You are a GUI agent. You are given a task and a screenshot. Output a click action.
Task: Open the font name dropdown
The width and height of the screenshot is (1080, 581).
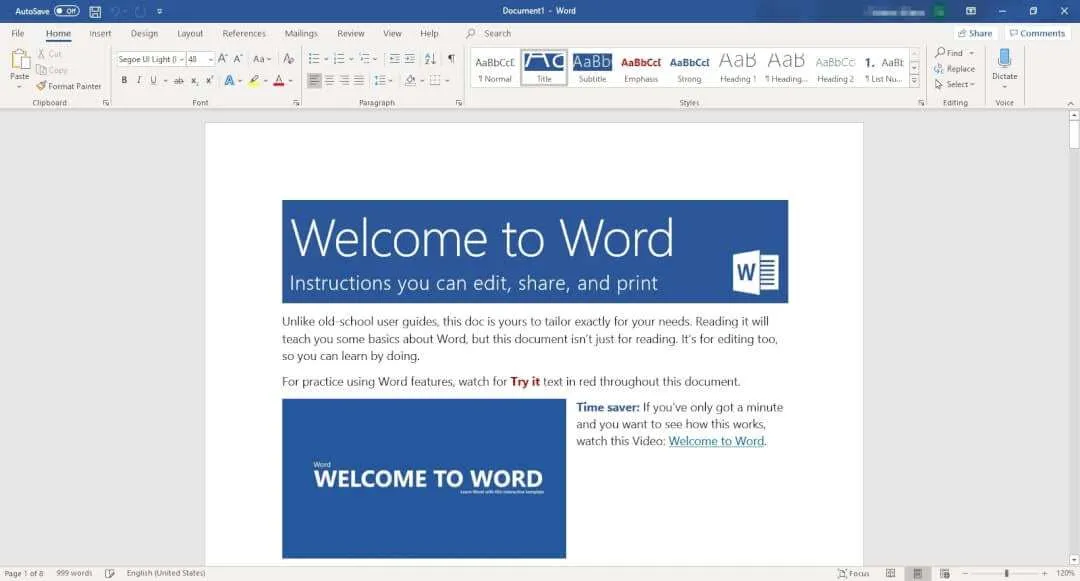pos(182,60)
